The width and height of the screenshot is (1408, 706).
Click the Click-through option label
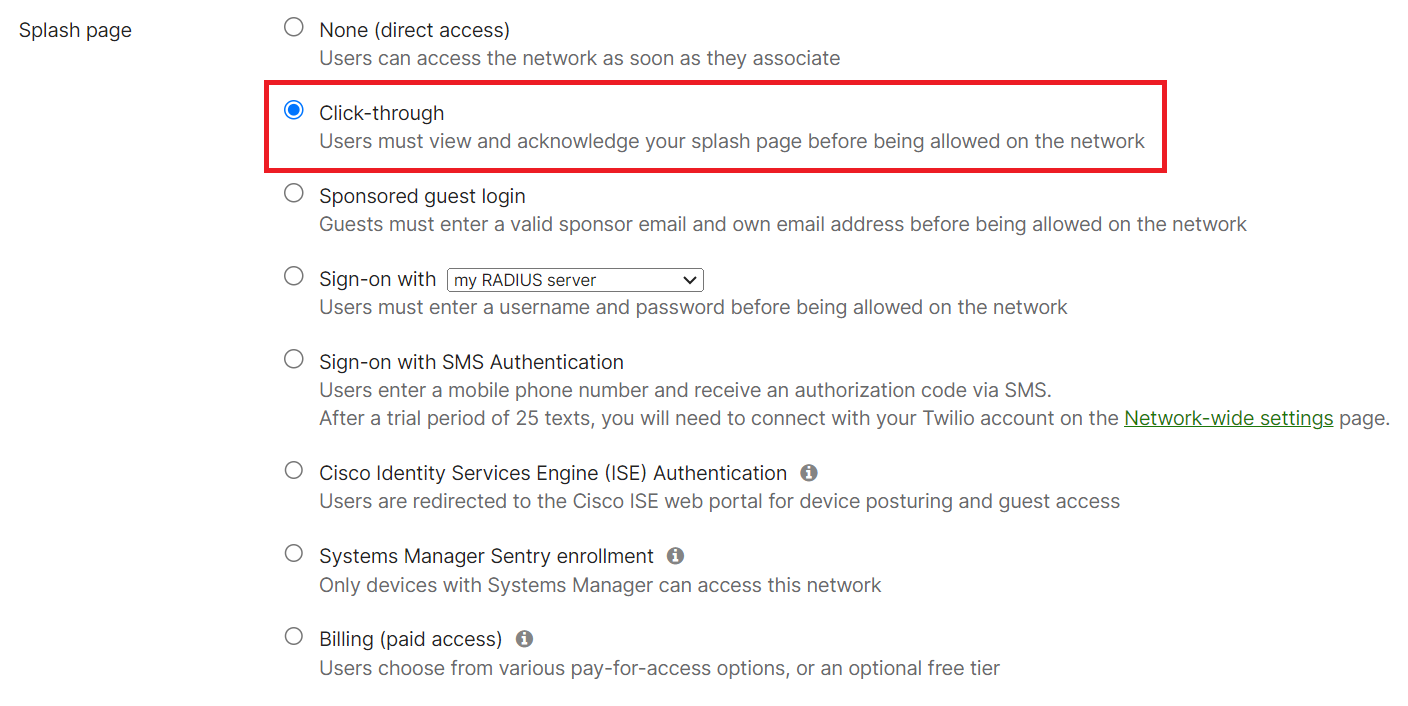(382, 113)
